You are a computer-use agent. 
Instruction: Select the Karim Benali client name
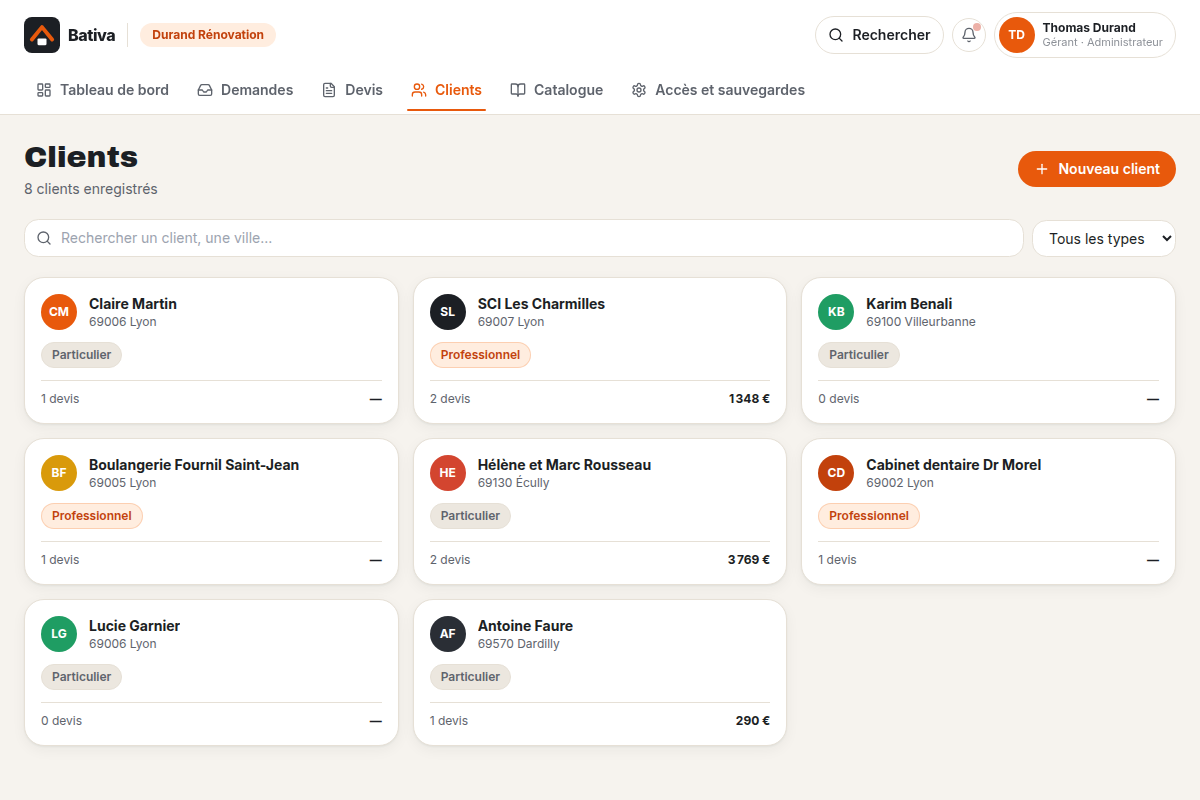coord(909,304)
